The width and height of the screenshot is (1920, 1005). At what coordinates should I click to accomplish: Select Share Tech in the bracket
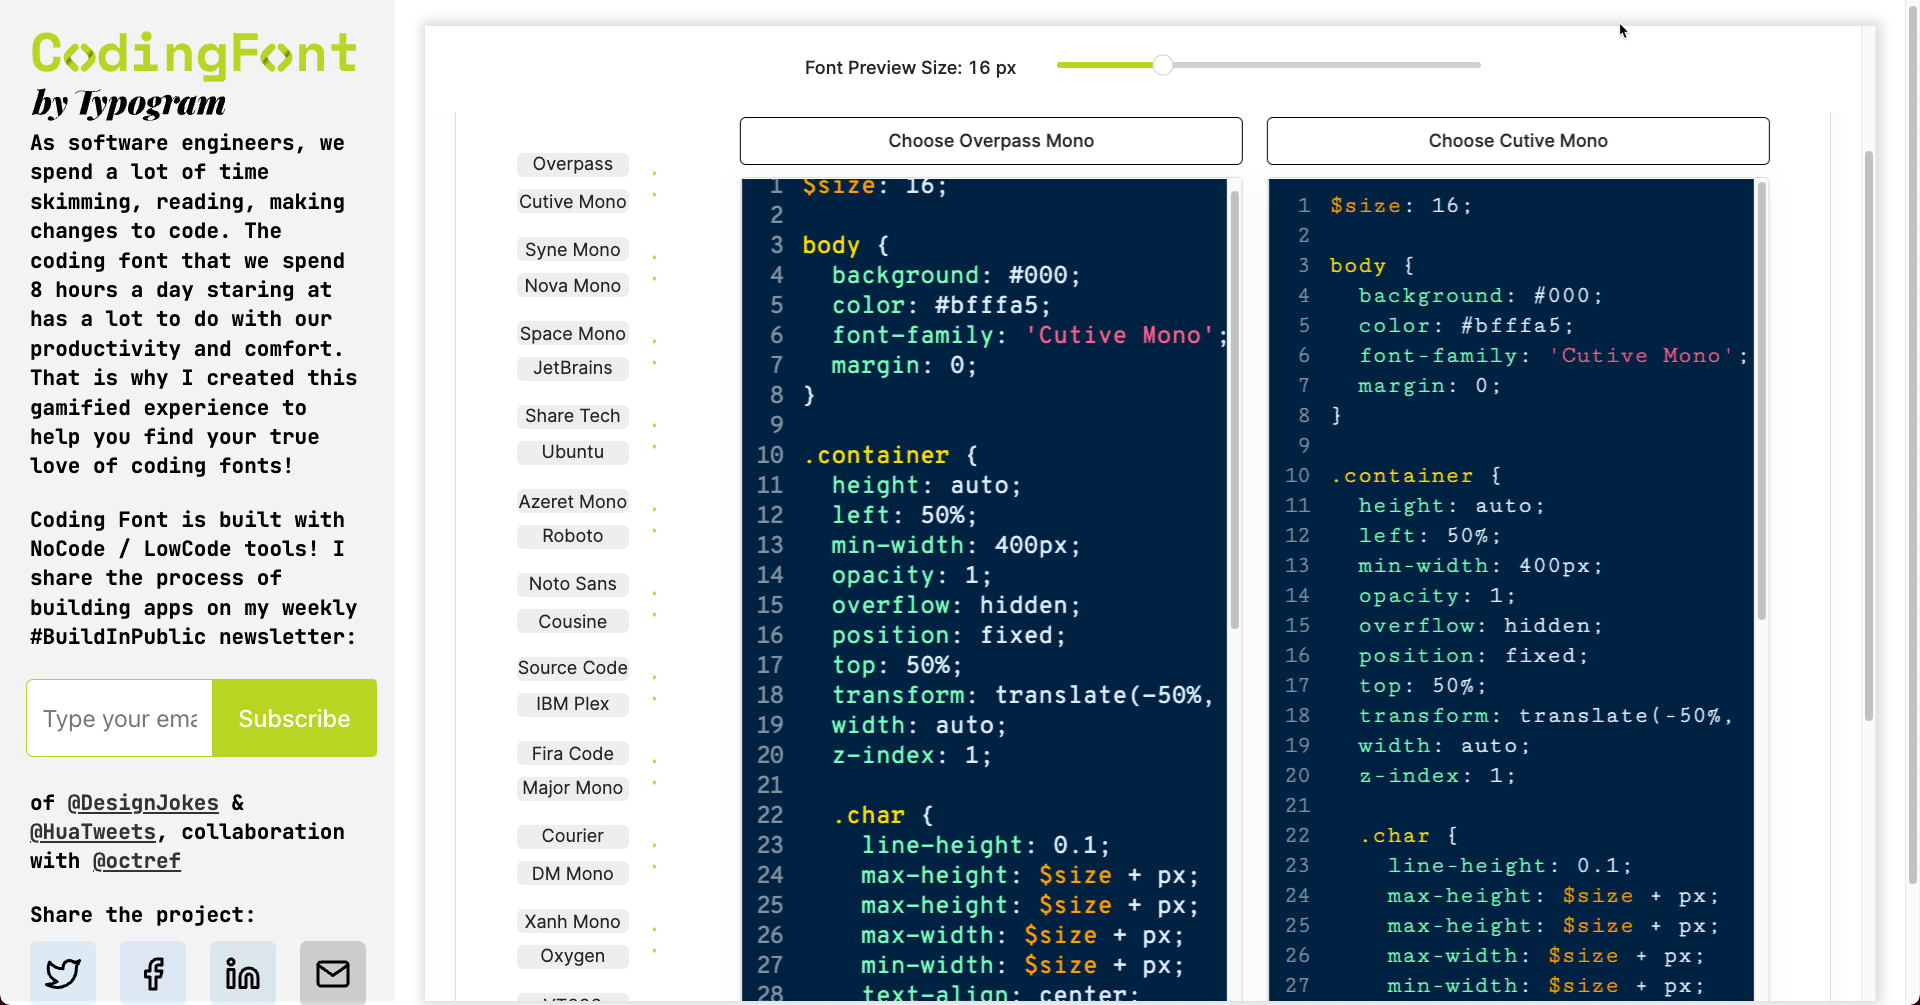(x=573, y=416)
